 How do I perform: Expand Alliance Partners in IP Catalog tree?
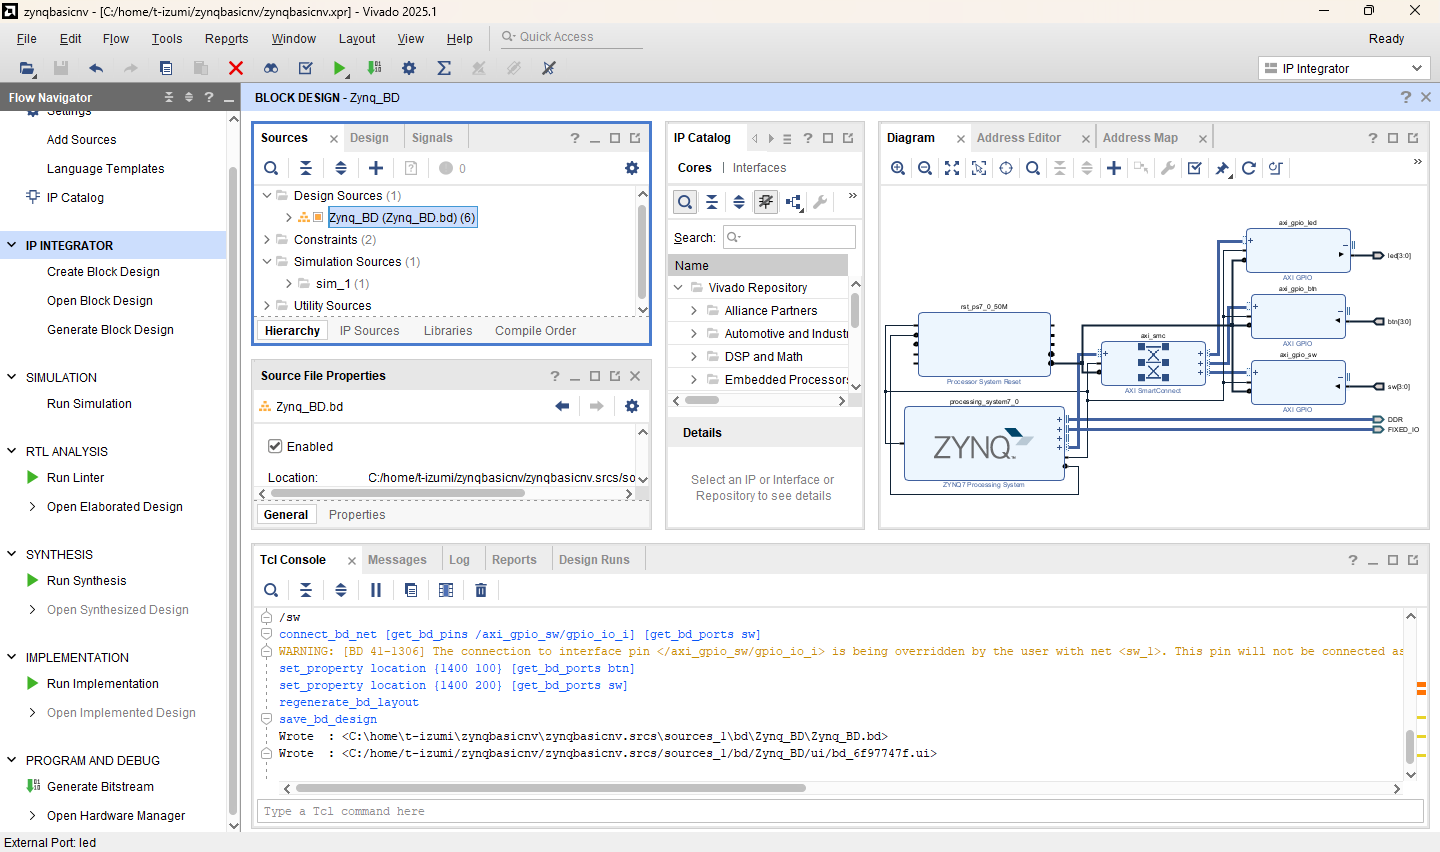(694, 311)
